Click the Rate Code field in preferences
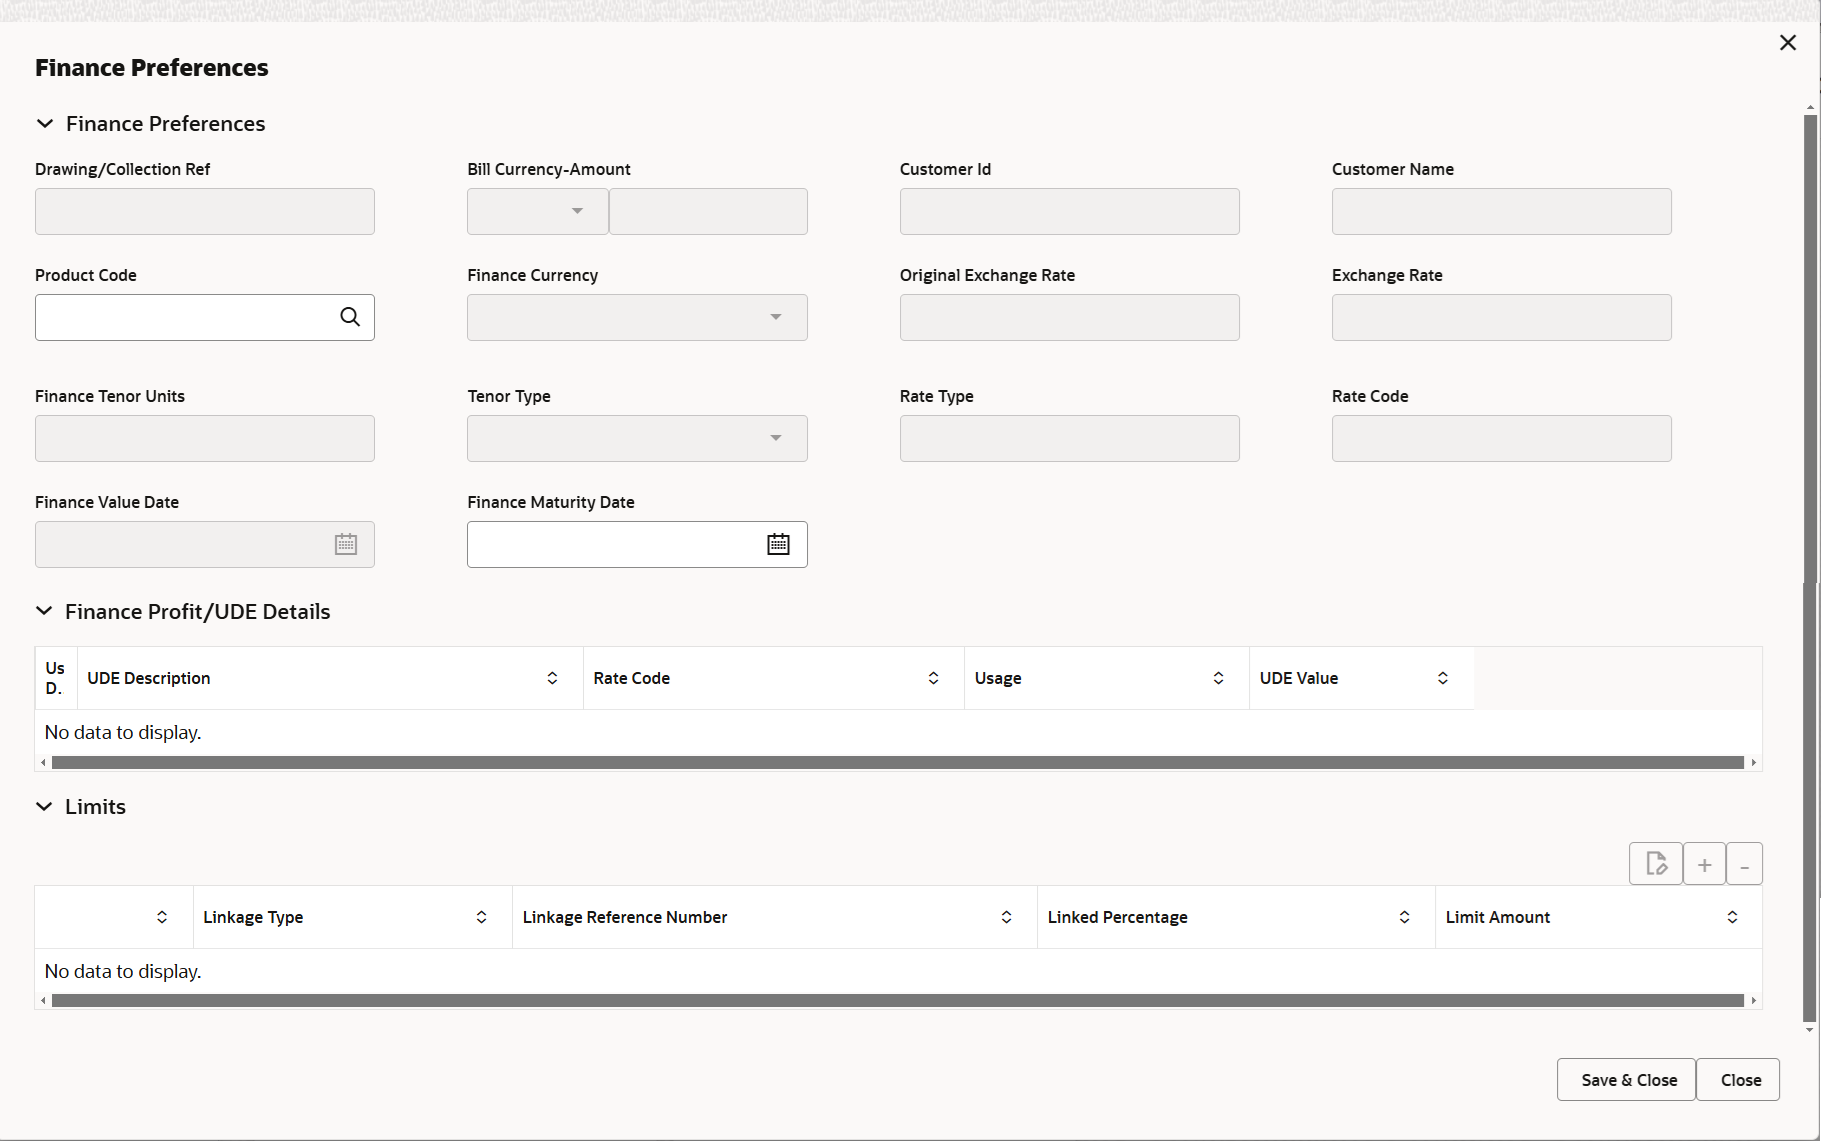Image resolution: width=1825 pixels, height=1142 pixels. pos(1502,438)
